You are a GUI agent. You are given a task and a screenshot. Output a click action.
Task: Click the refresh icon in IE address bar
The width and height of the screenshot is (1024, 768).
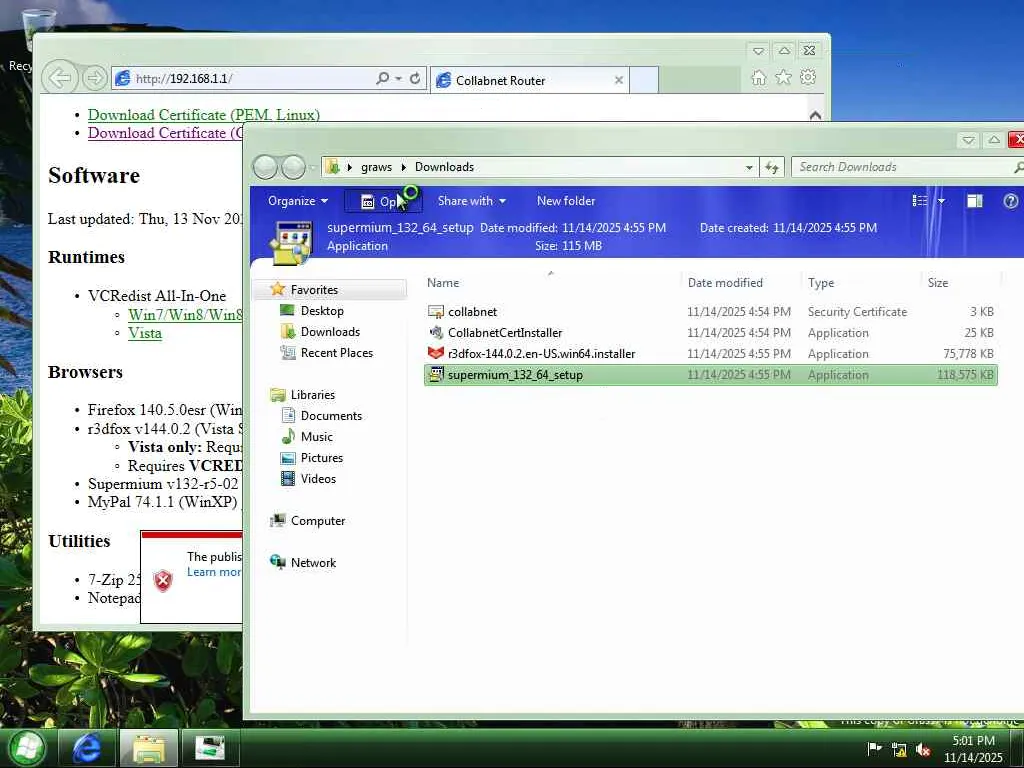click(415, 78)
